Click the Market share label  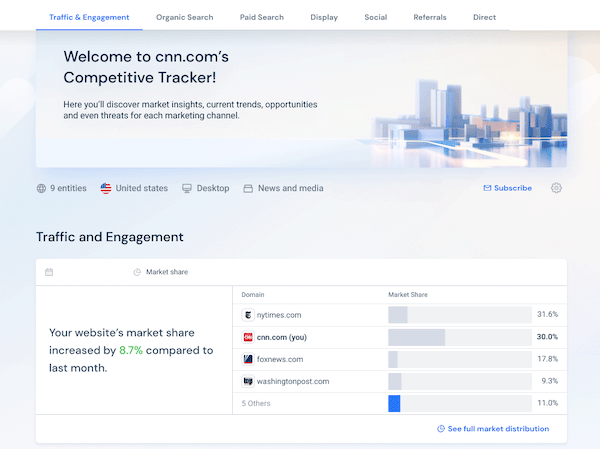[167, 272]
